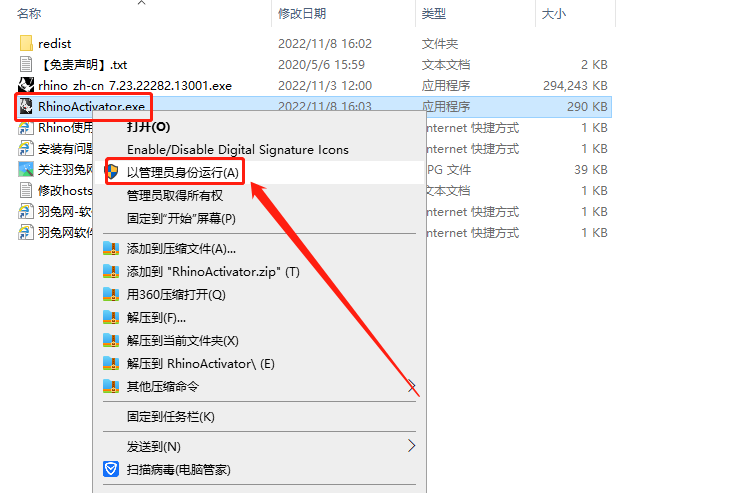Click the 【免责声明】.txt text file icon
Image resolution: width=755 pixels, height=493 pixels.
[x=26, y=64]
